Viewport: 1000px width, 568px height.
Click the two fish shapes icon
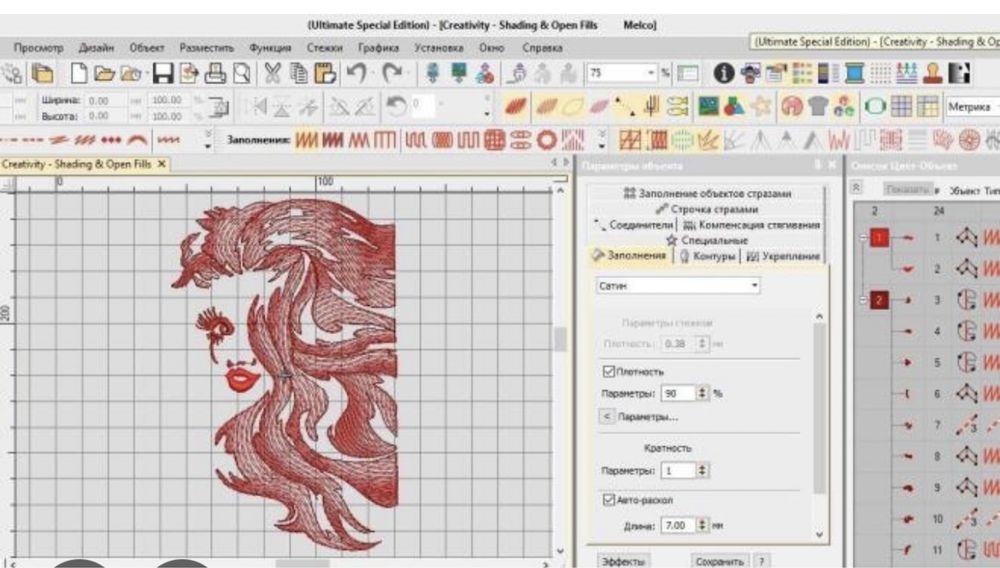pos(677,106)
